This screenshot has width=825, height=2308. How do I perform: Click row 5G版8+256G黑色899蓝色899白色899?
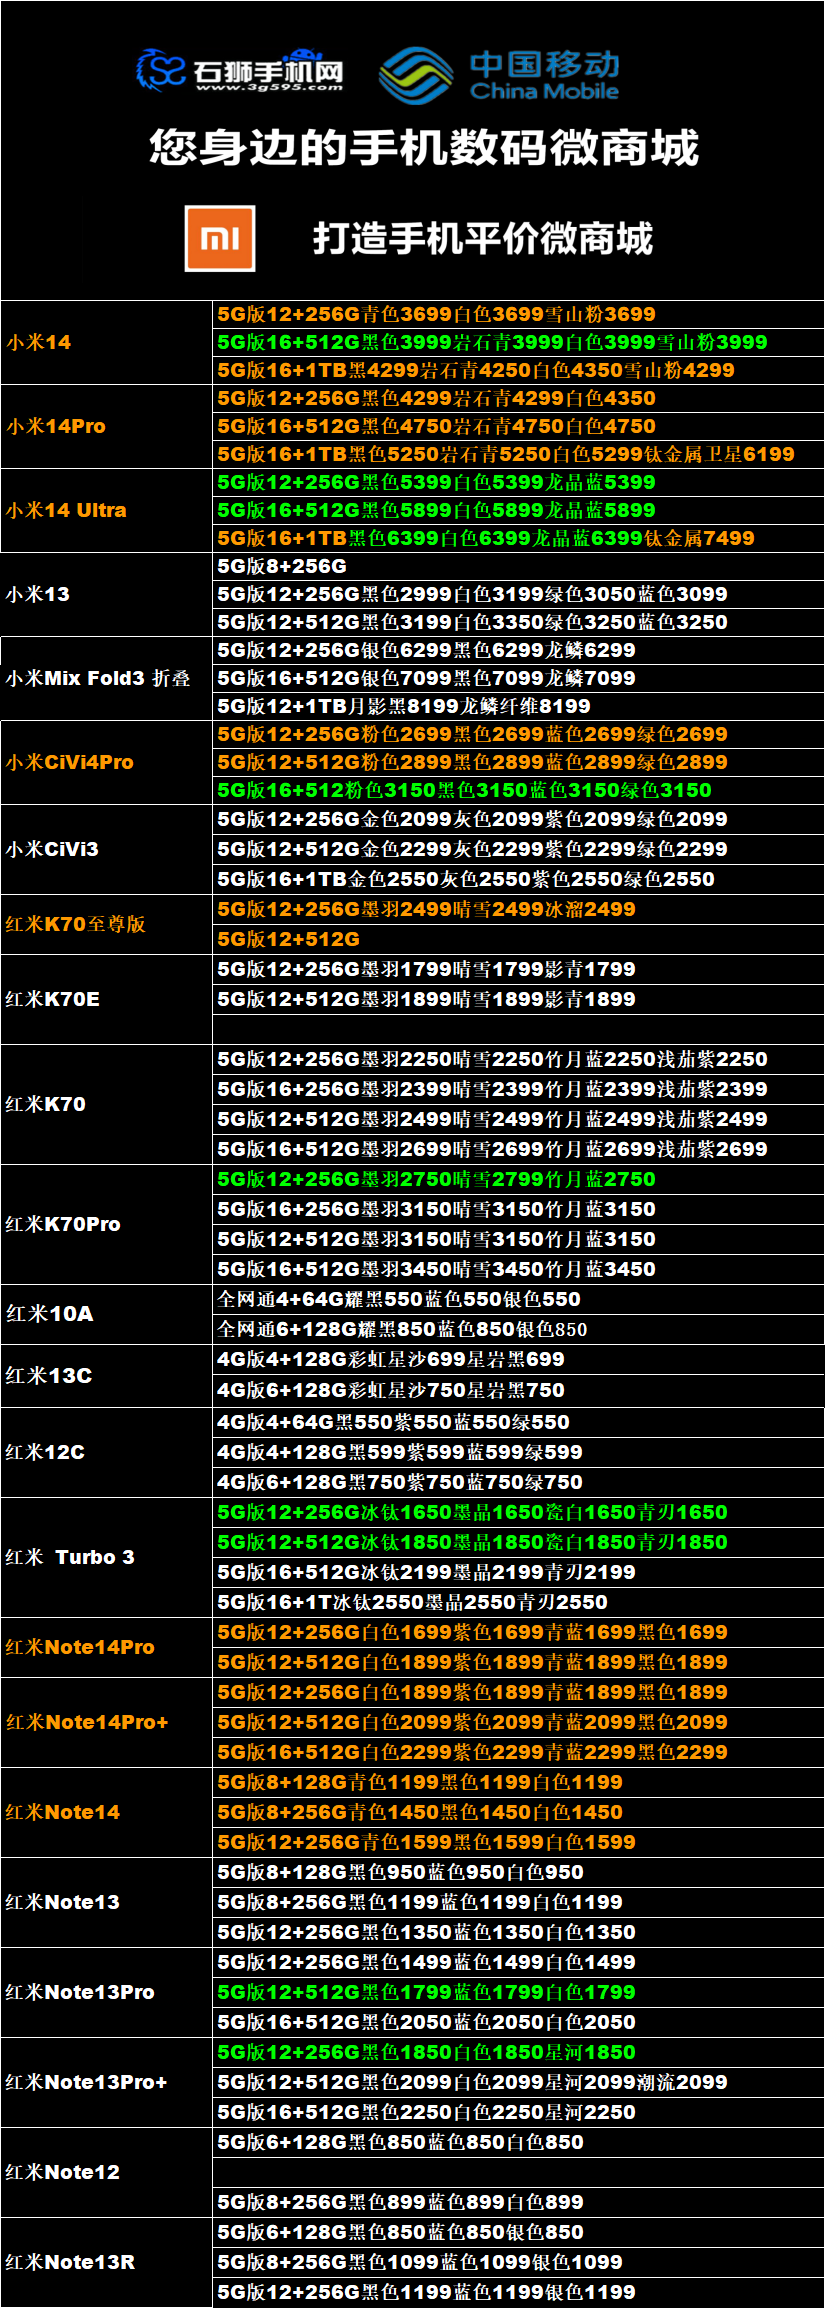[x=518, y=2202]
